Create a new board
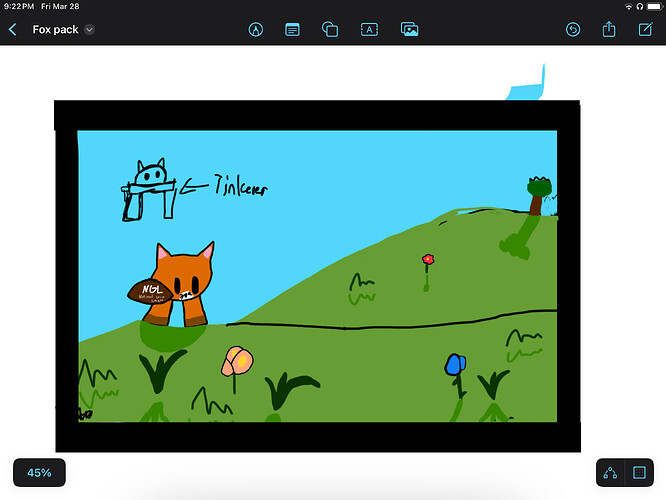 646,30
